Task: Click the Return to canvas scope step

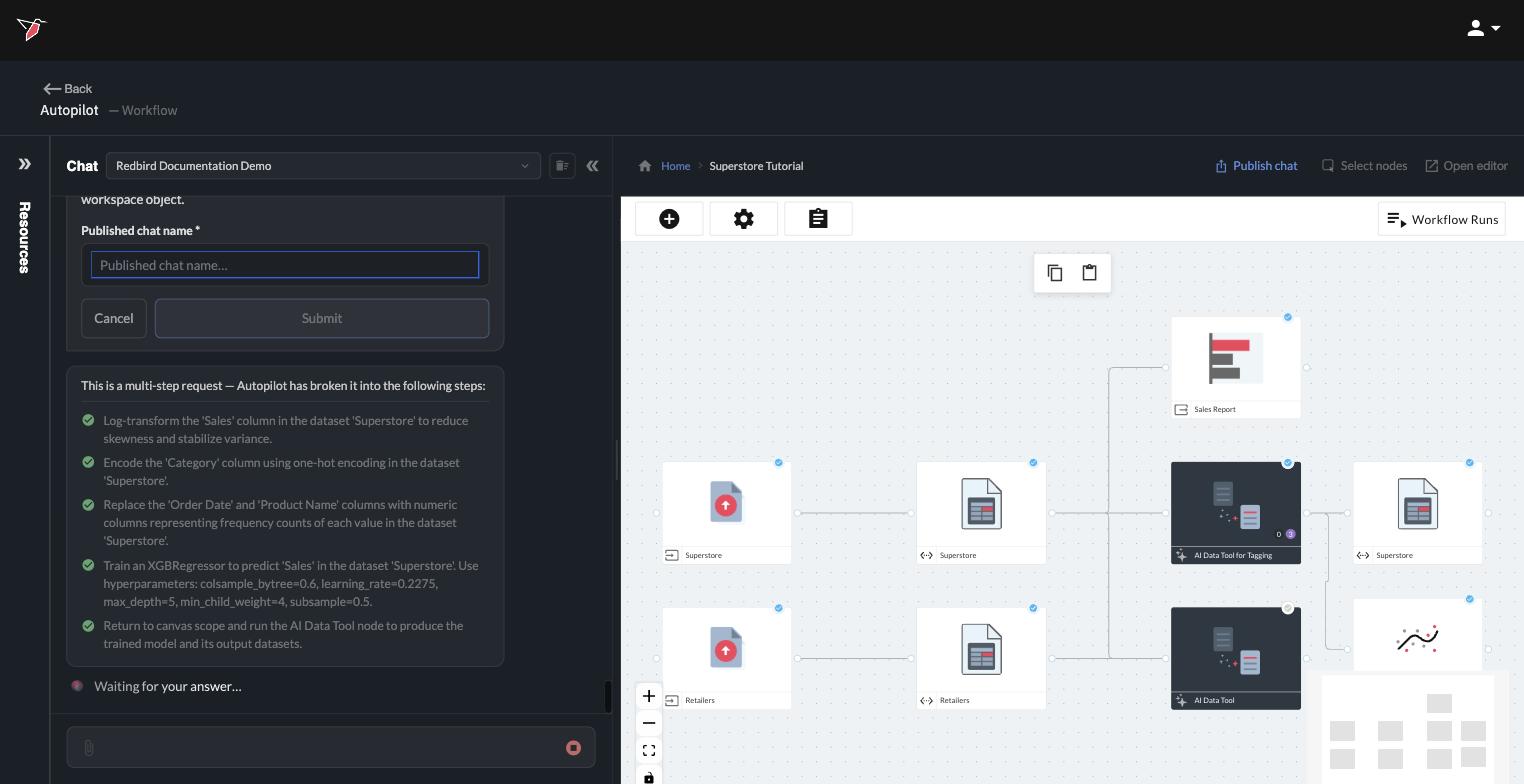Action: coord(283,634)
